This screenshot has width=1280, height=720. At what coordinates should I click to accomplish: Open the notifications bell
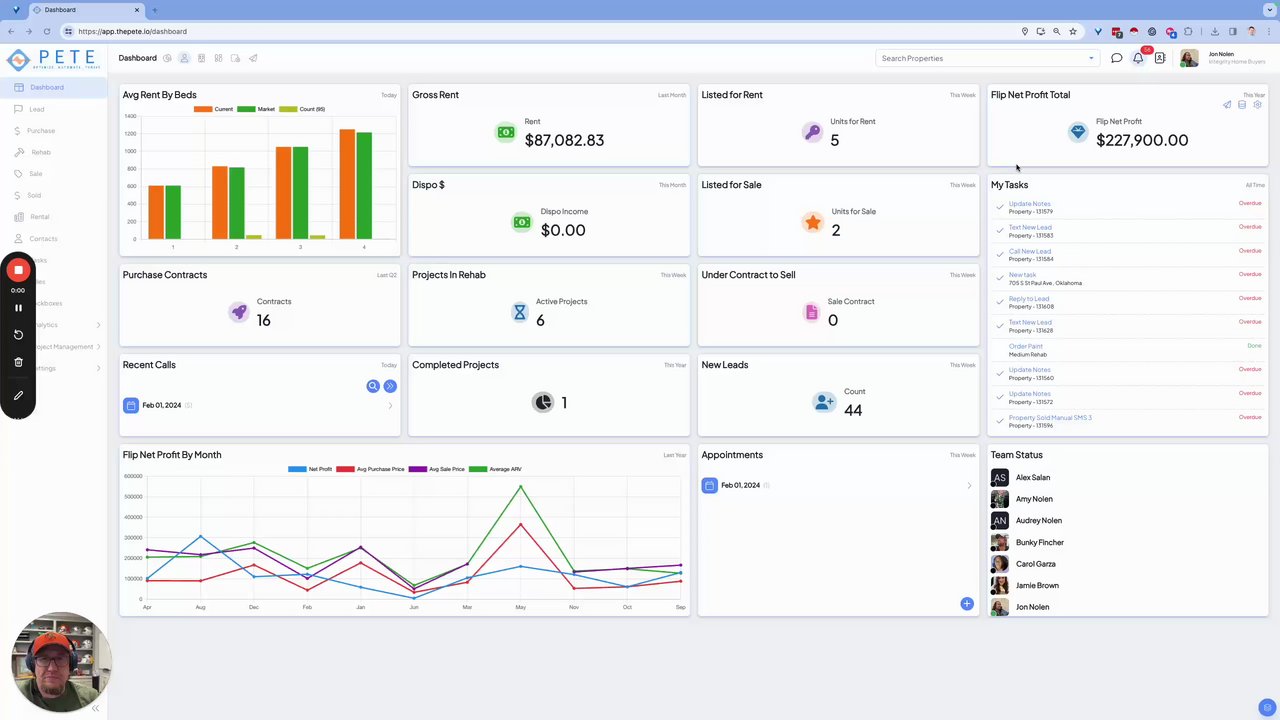coord(1138,58)
